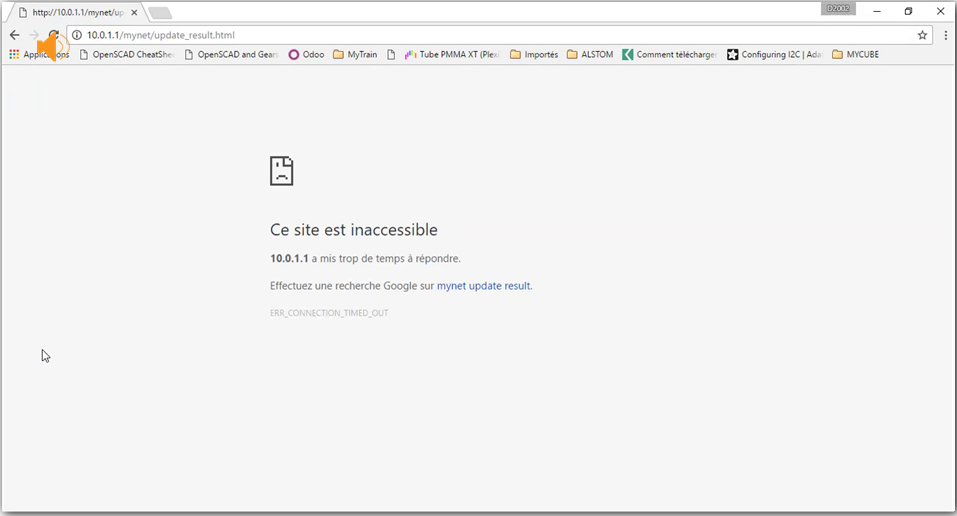Go back with the browser back arrow
Image resolution: width=957 pixels, height=516 pixels.
(x=15, y=35)
